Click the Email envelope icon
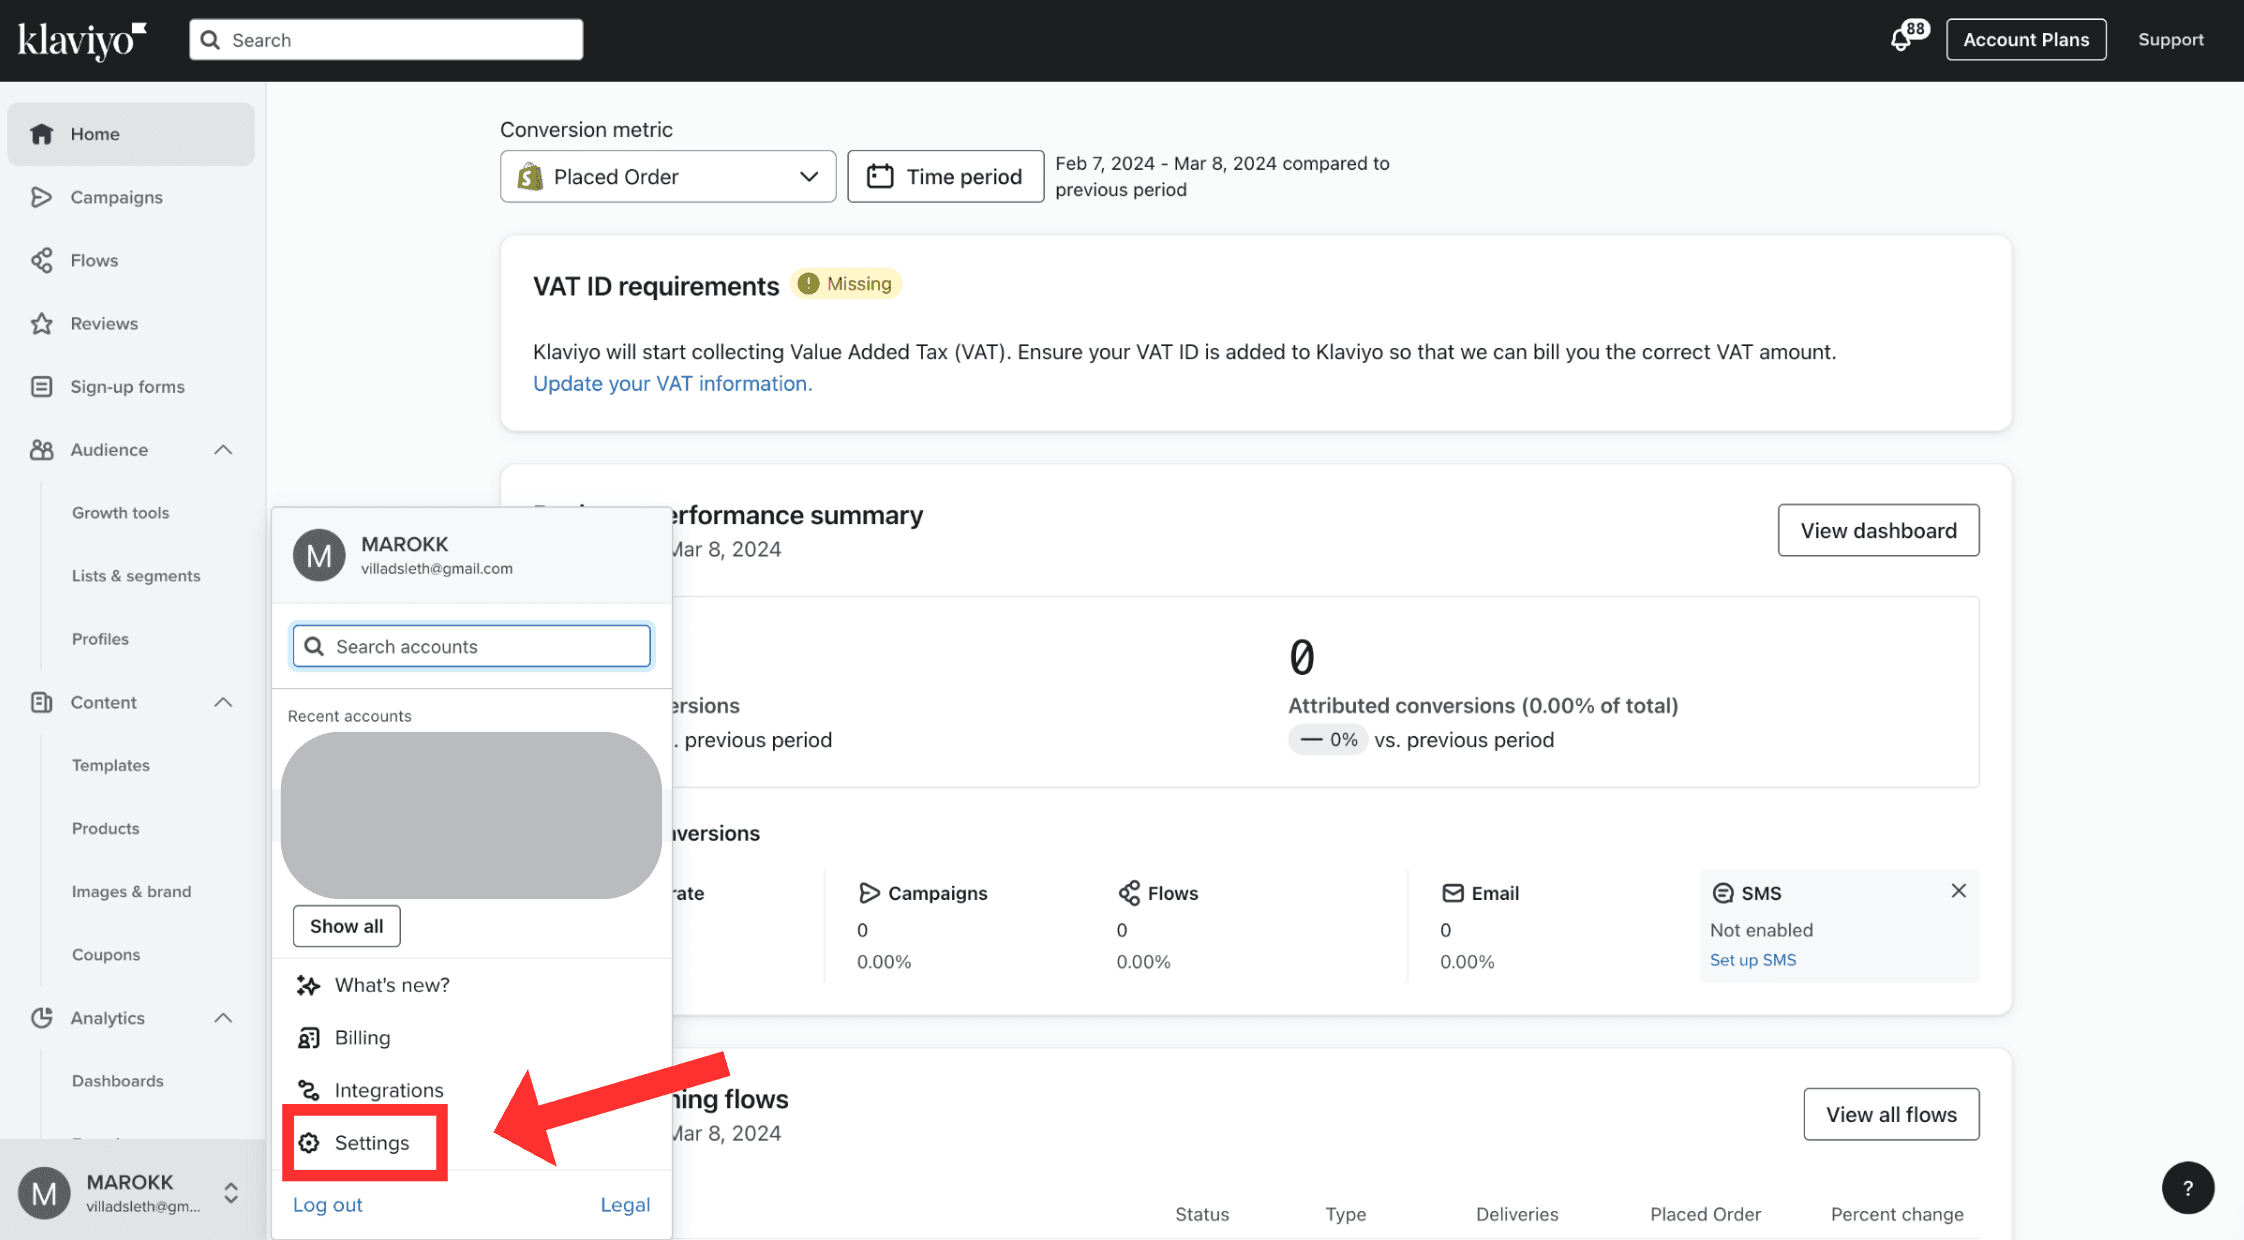Image resolution: width=2244 pixels, height=1240 pixels. click(1453, 893)
